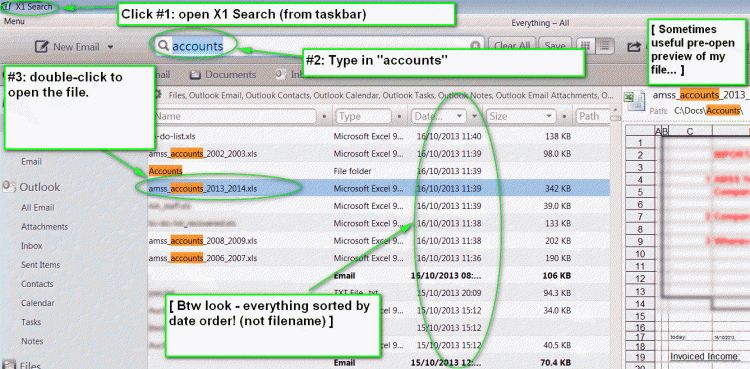Screen dimensions: 750x369
Task: Click the 70.4 KB Email result
Action: [378, 362]
